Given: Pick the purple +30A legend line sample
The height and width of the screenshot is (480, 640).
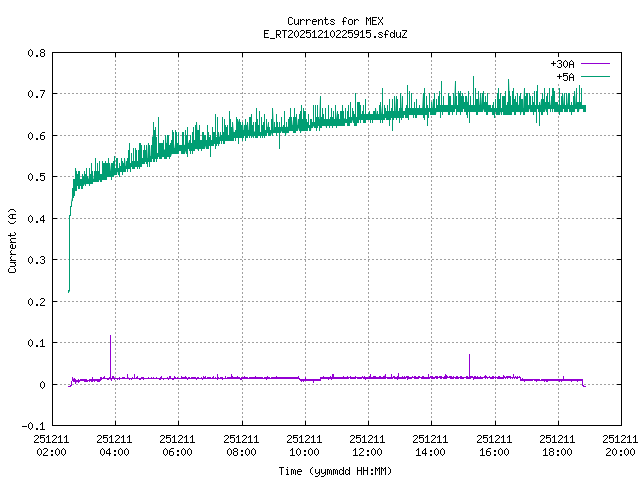Looking at the screenshot, I should click(594, 64).
